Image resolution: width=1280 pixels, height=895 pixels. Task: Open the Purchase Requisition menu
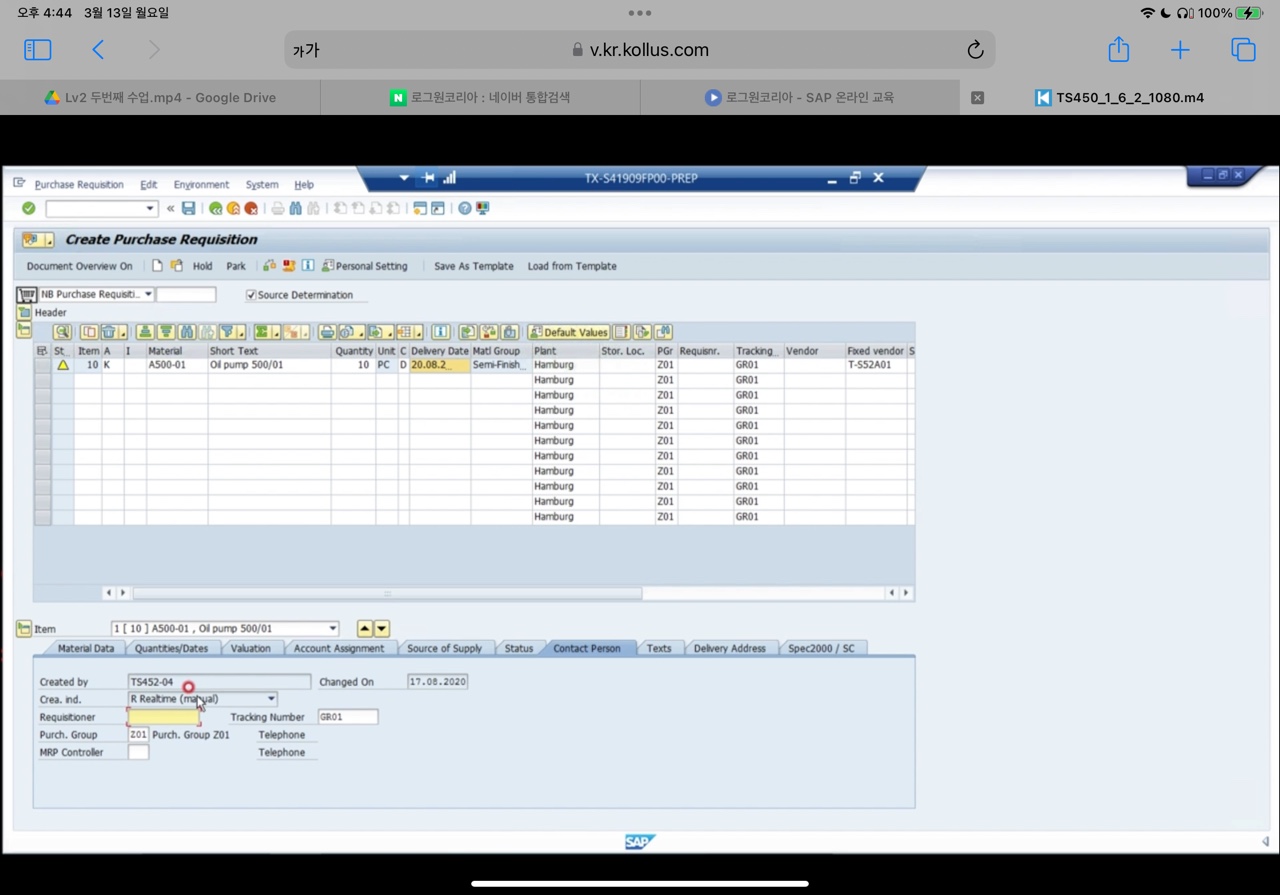pyautogui.click(x=79, y=185)
